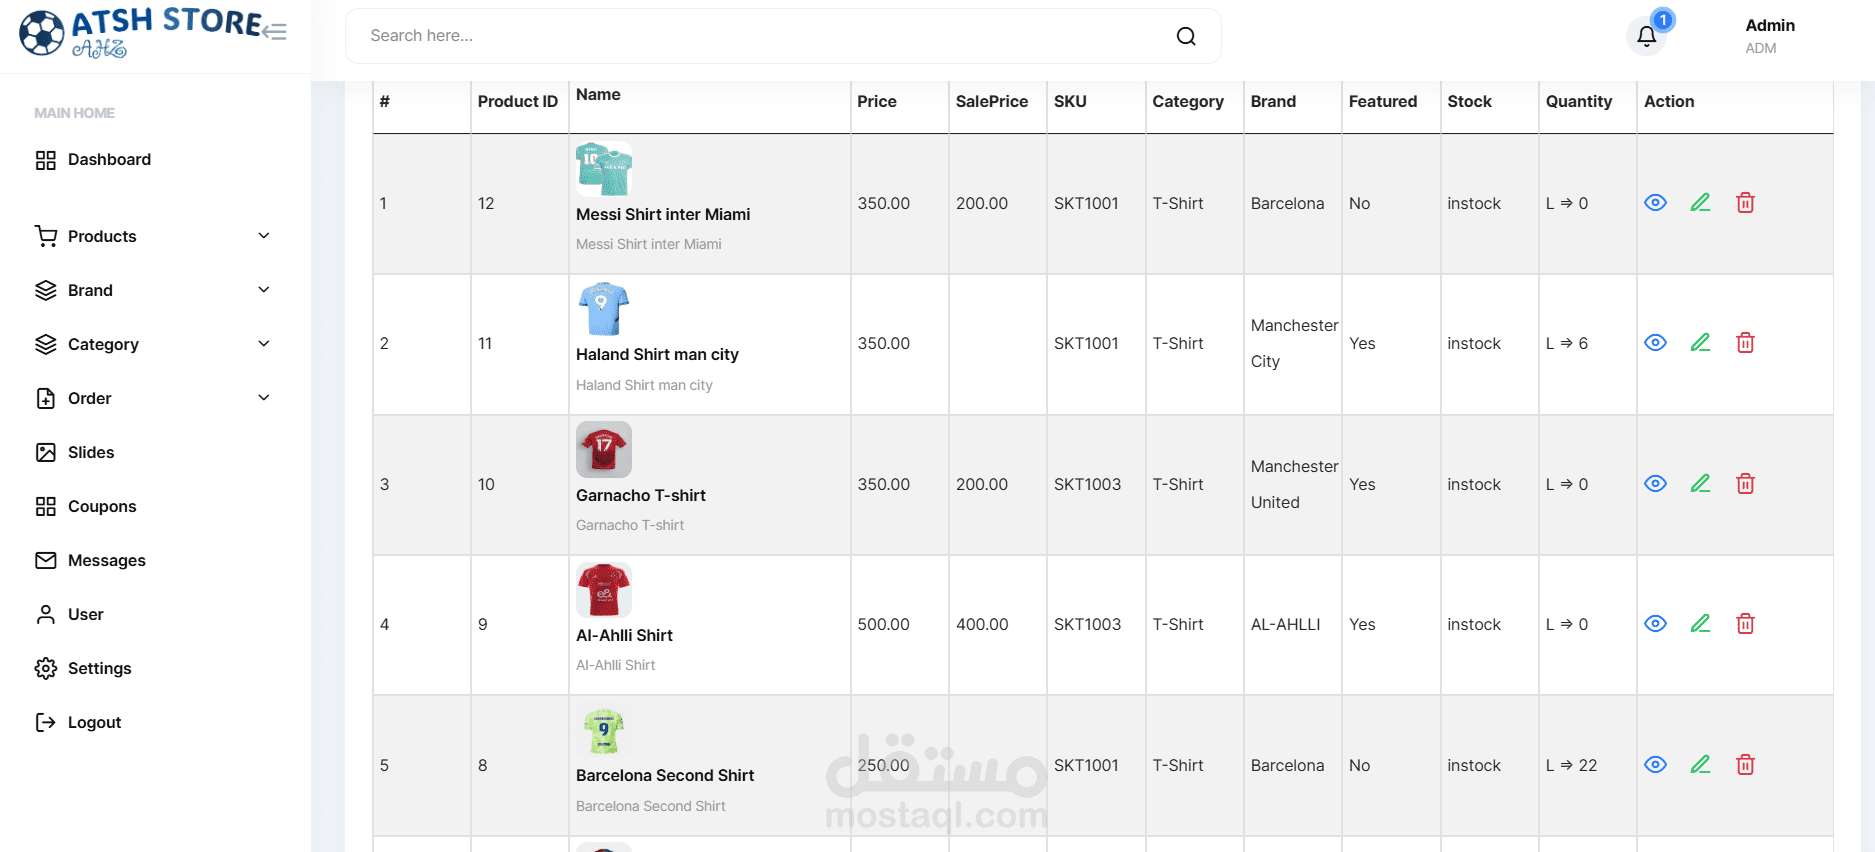Edit the Barcelona Second Shirt product
The width and height of the screenshot is (1875, 852).
coord(1700,765)
